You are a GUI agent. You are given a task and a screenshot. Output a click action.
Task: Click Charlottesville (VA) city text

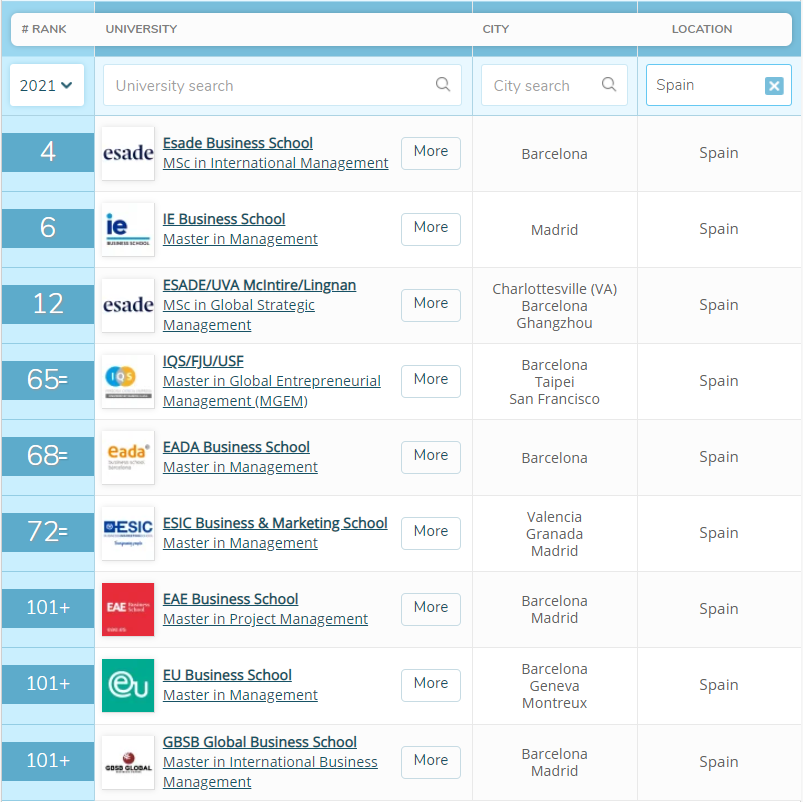[554, 289]
